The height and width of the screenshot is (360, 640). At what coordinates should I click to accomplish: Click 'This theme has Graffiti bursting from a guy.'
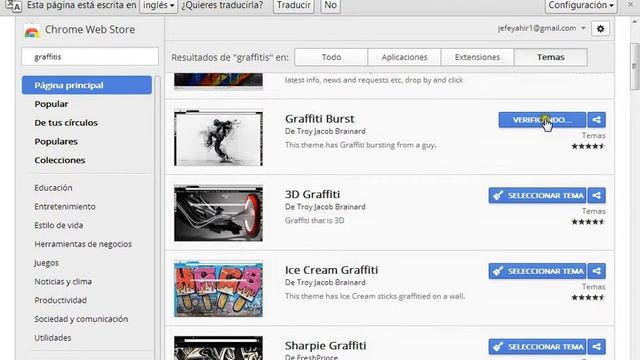(360, 145)
